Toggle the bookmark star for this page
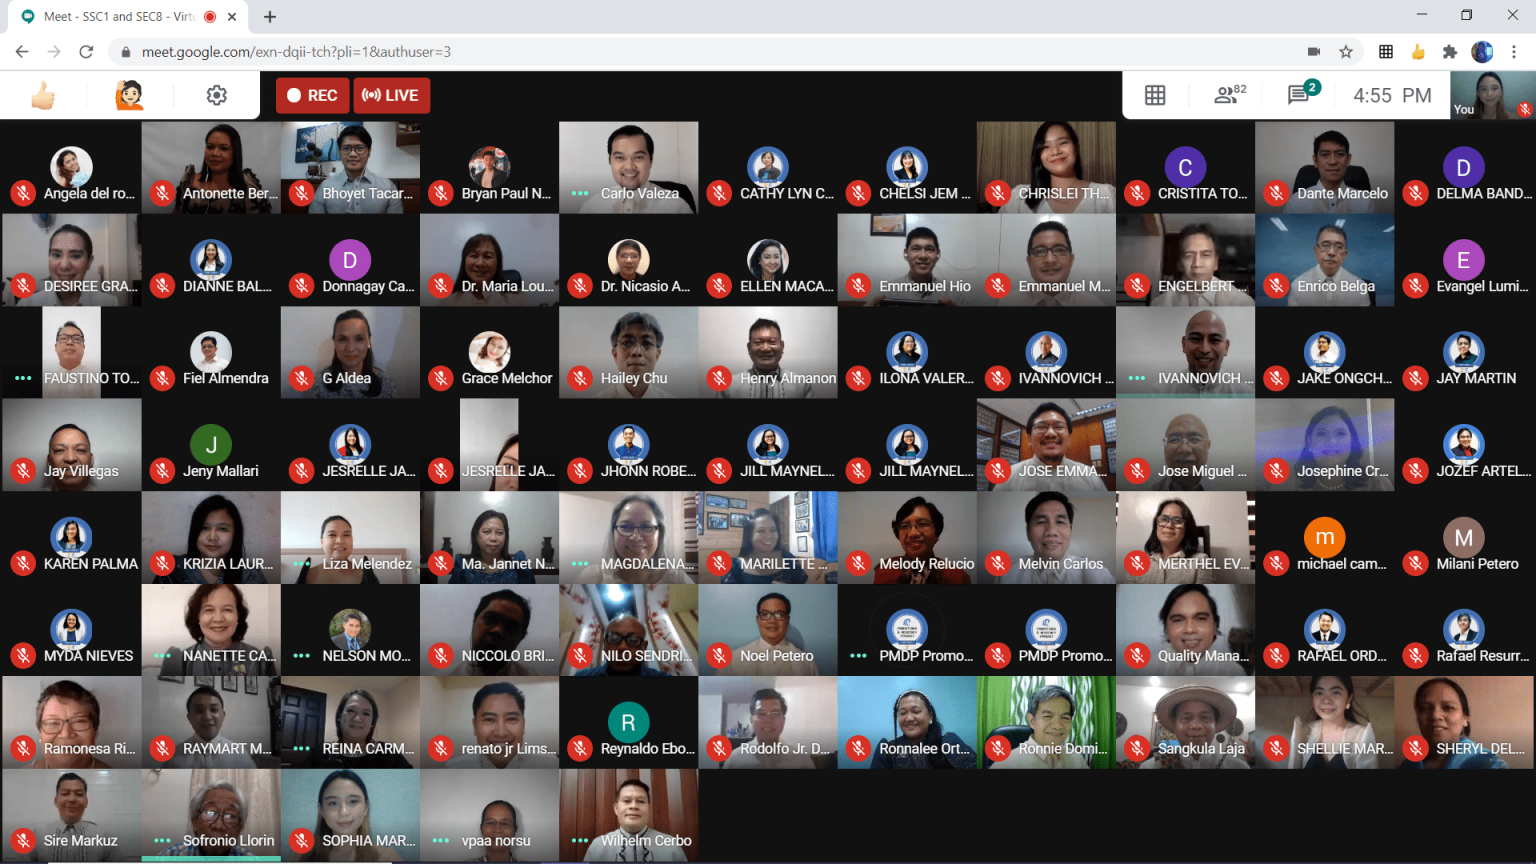 click(1347, 52)
